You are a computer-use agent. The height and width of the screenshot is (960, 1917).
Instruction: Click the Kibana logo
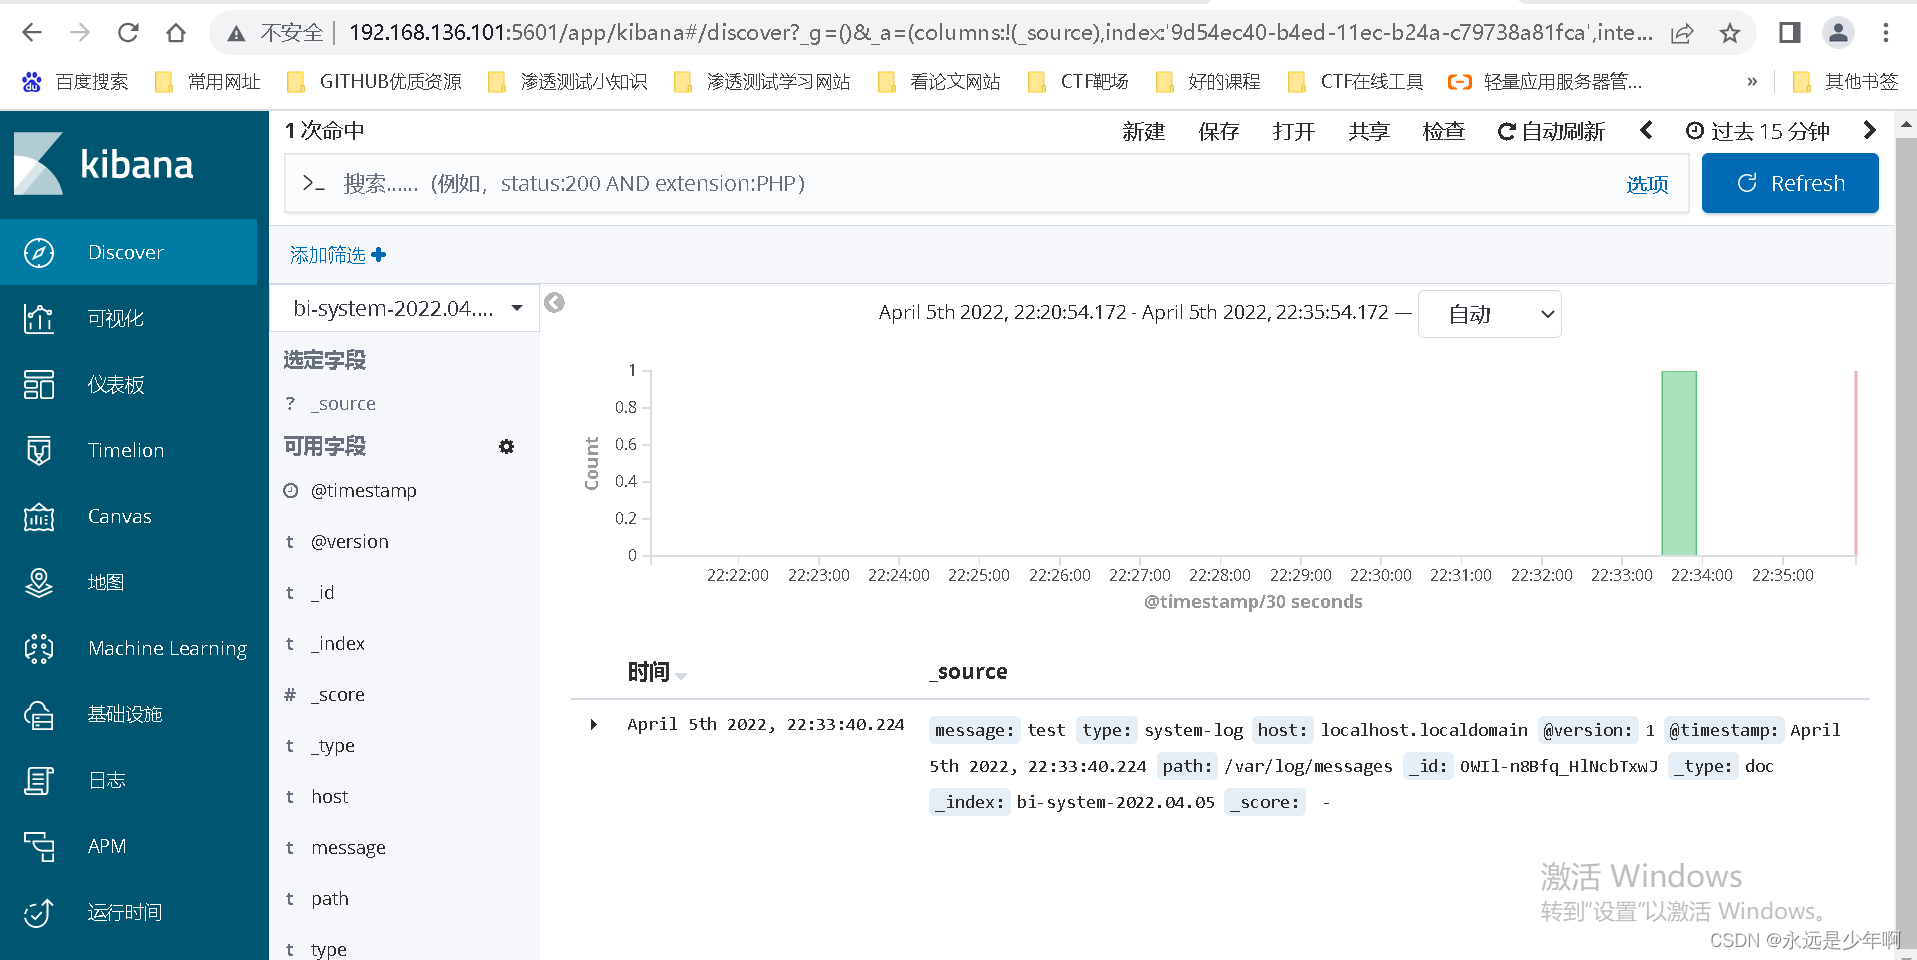click(x=104, y=163)
